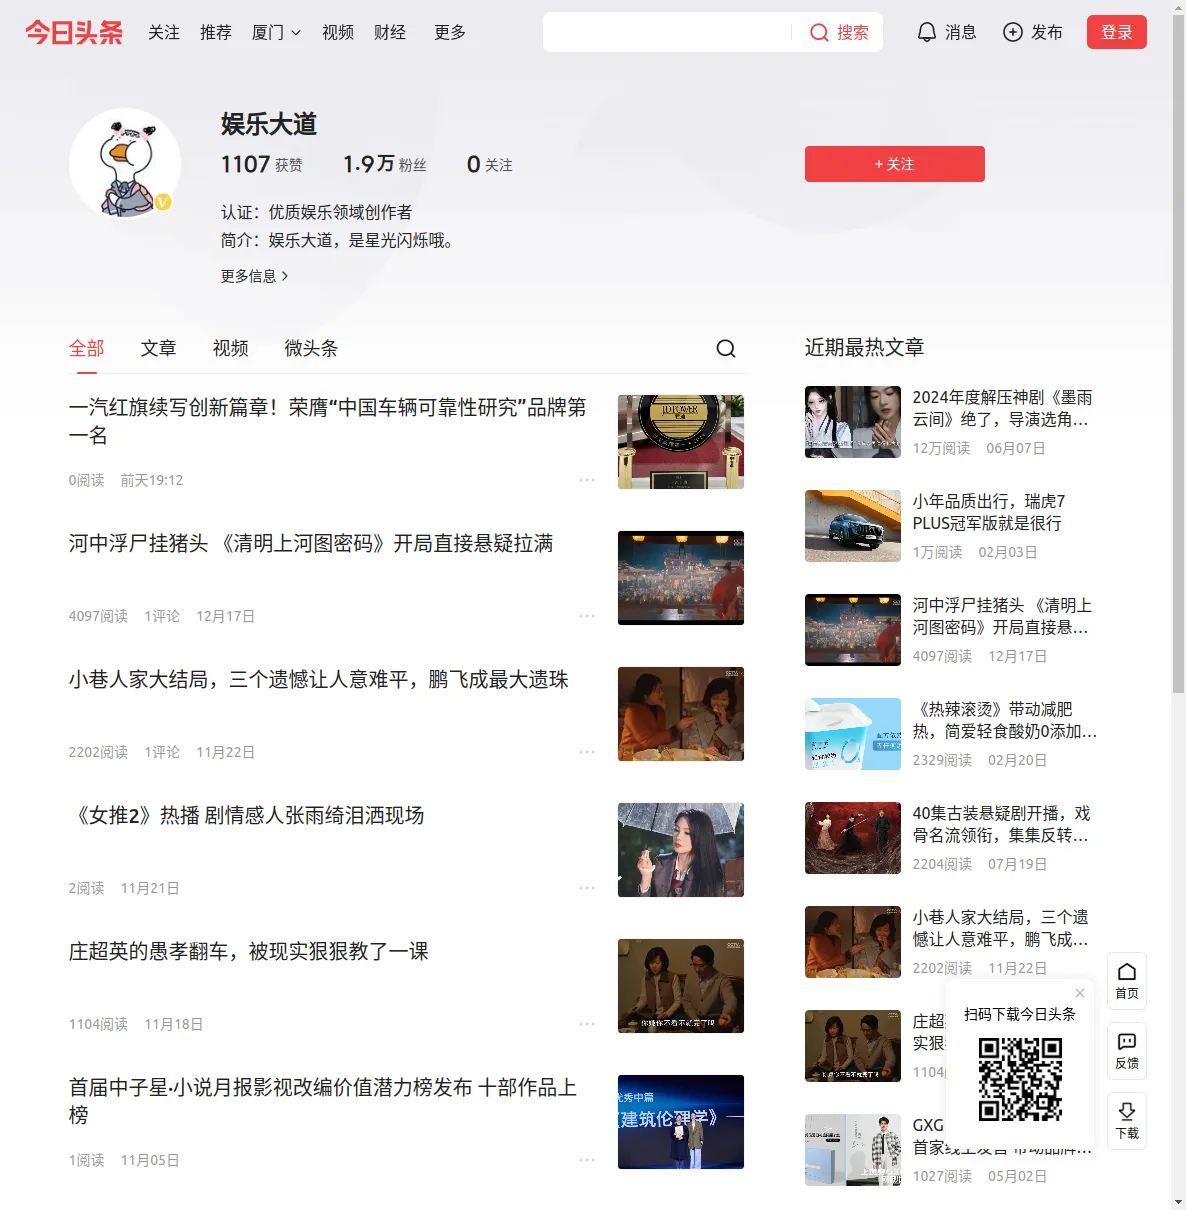
Task: Open article 首届中子星·小说月报影视改编
Action: click(323, 1101)
